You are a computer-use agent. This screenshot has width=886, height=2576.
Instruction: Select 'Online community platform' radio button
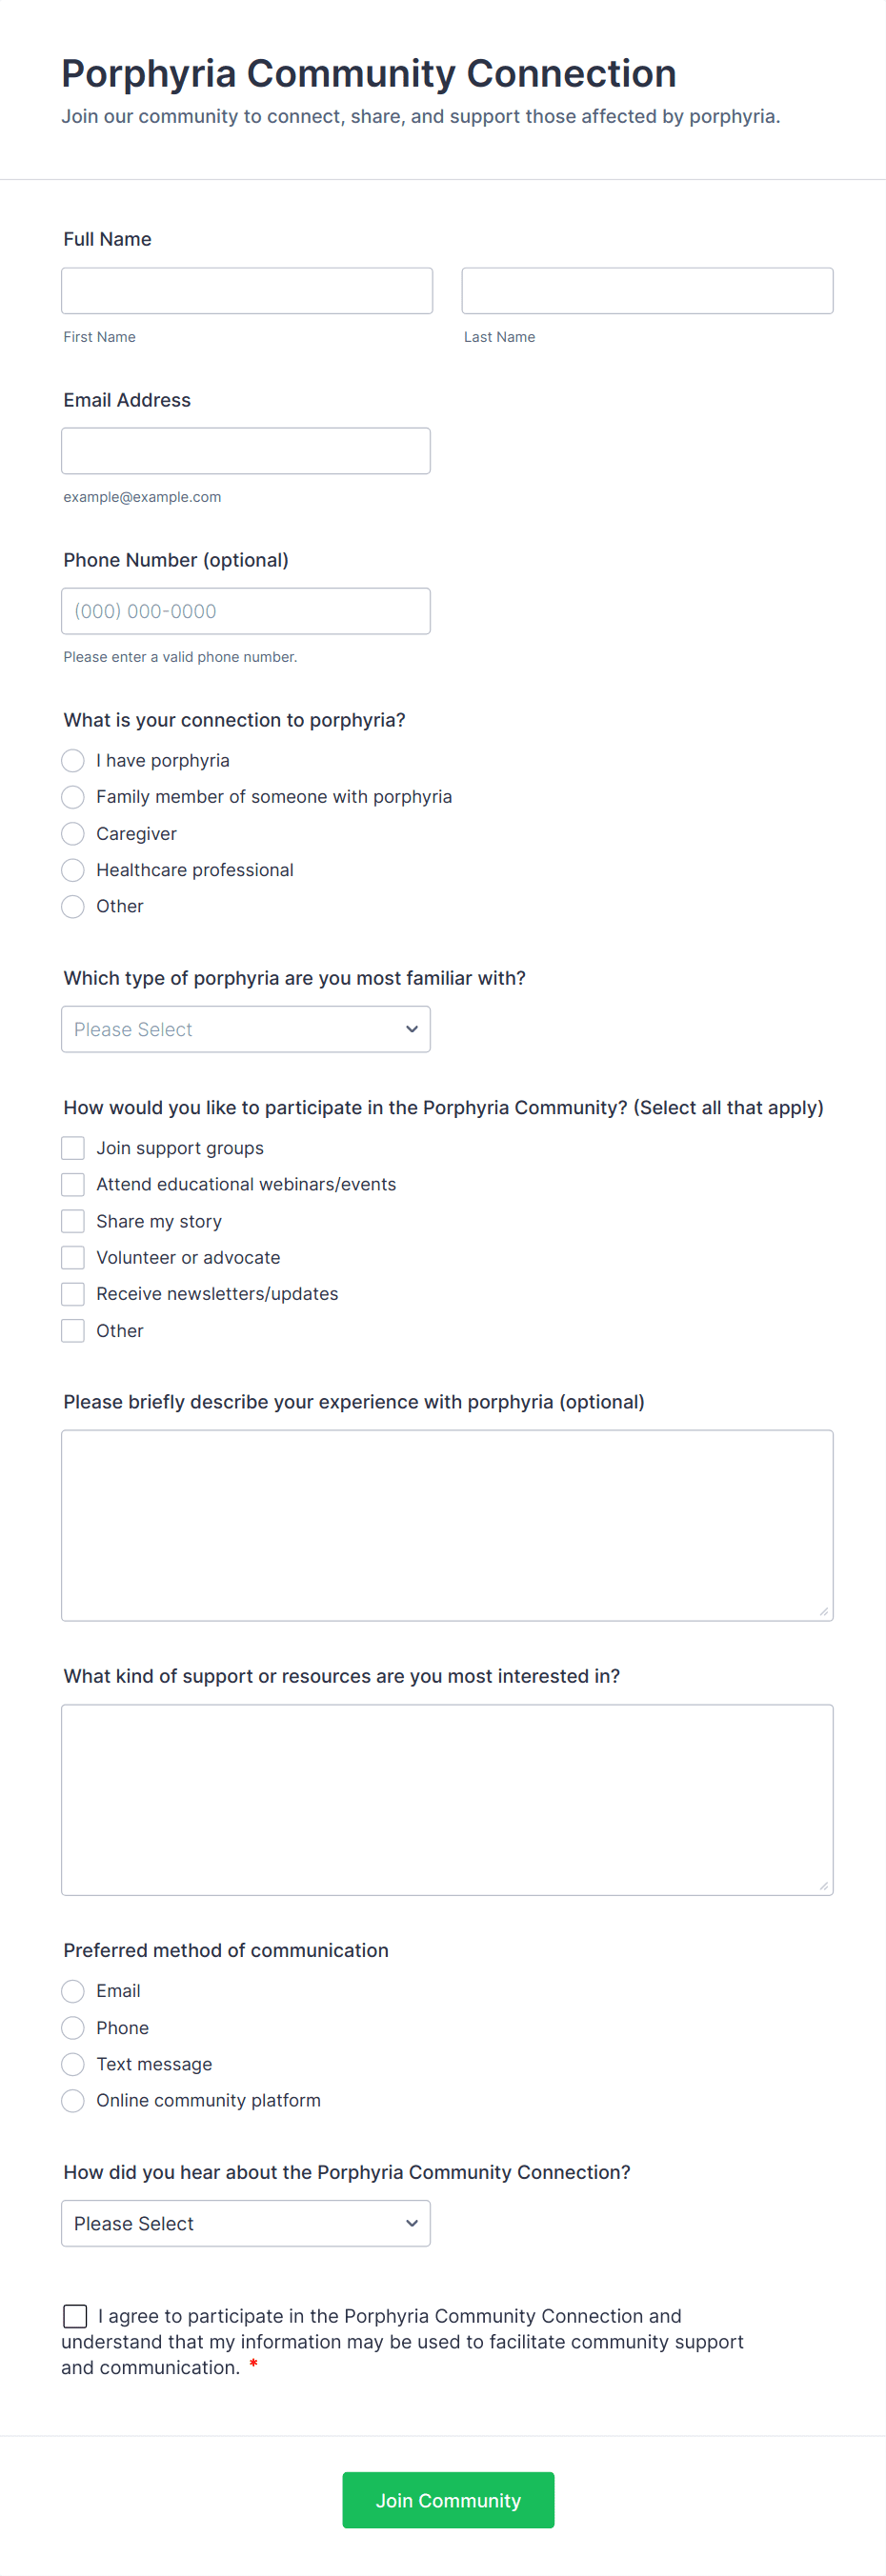(73, 2100)
